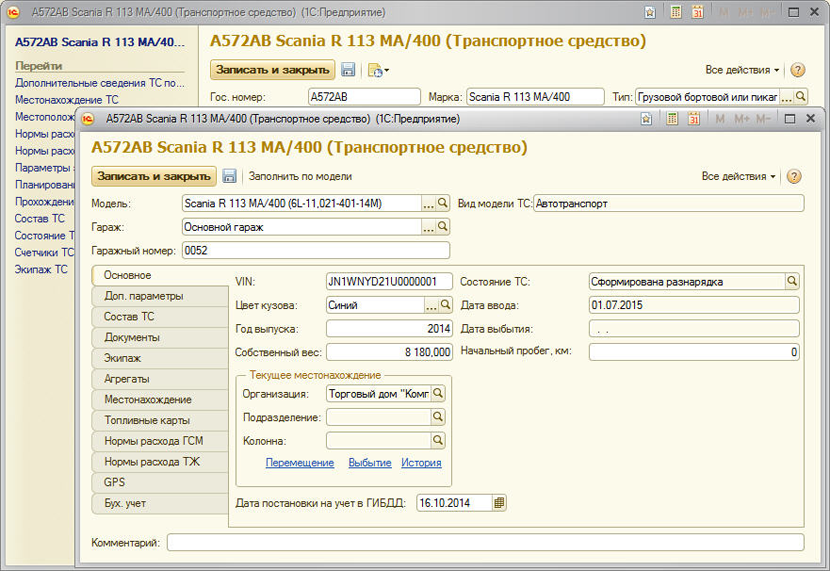Open help icon in back window
The width and height of the screenshot is (830, 571).
click(x=797, y=70)
